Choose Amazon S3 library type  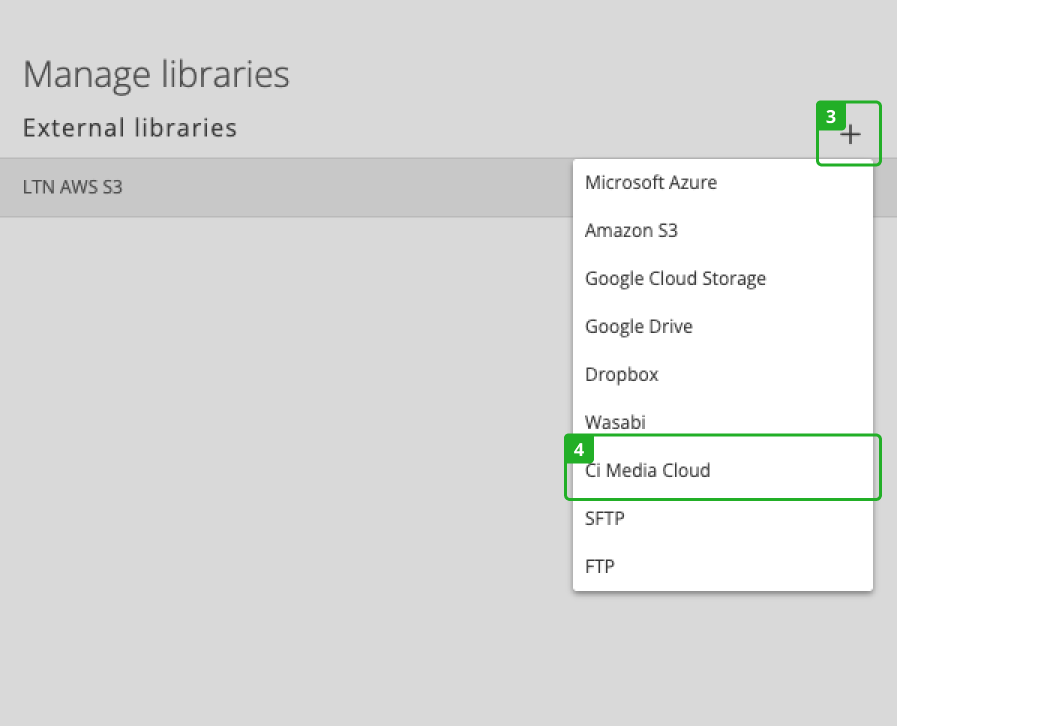tap(723, 231)
